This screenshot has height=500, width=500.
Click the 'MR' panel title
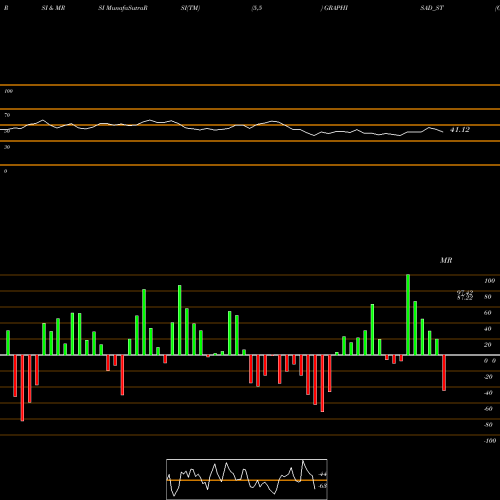446,260
